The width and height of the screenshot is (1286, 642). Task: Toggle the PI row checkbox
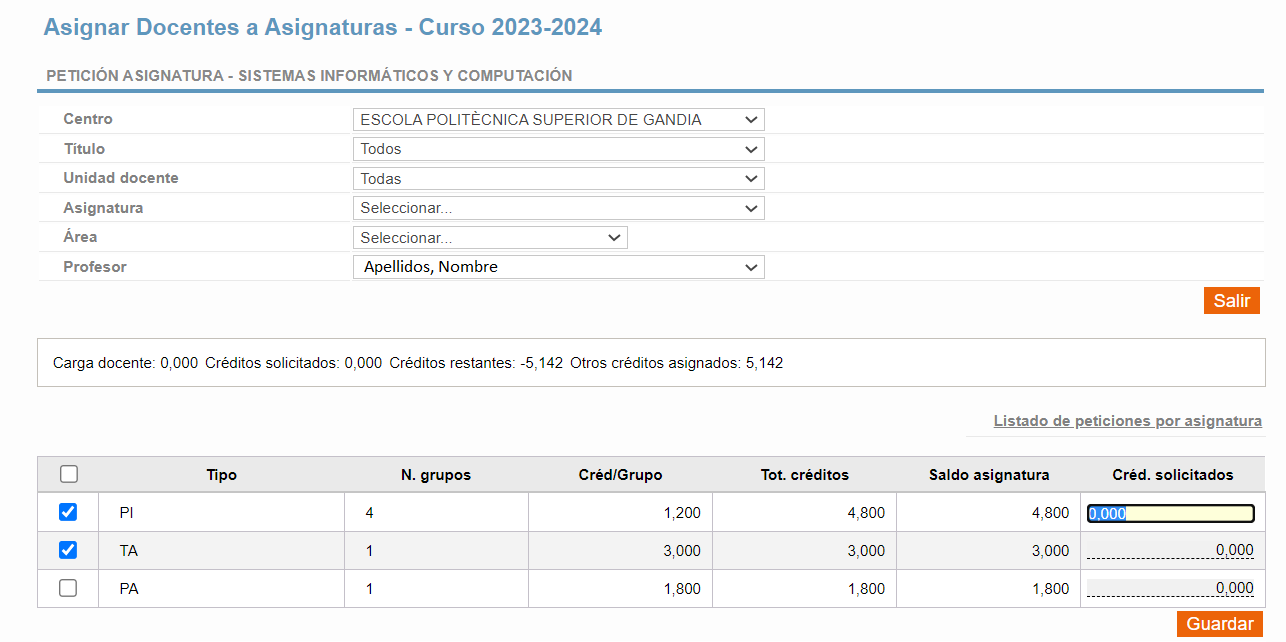[68, 512]
